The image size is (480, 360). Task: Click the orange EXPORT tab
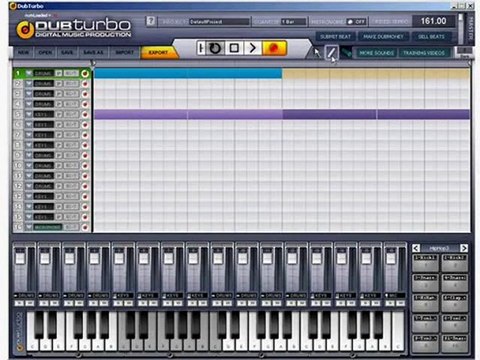click(158, 53)
